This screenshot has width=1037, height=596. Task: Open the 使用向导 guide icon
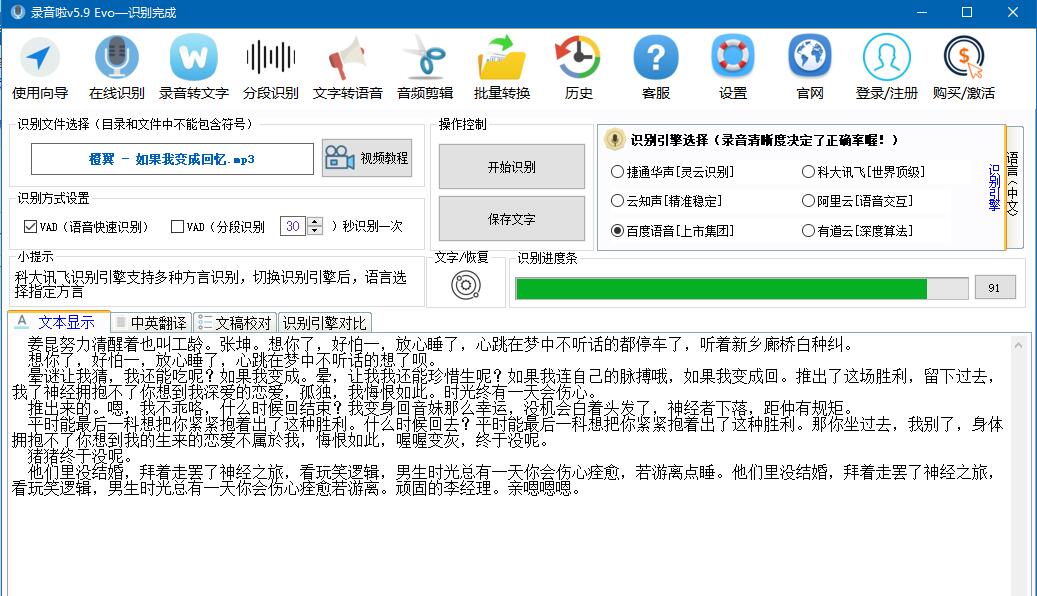[x=40, y=67]
